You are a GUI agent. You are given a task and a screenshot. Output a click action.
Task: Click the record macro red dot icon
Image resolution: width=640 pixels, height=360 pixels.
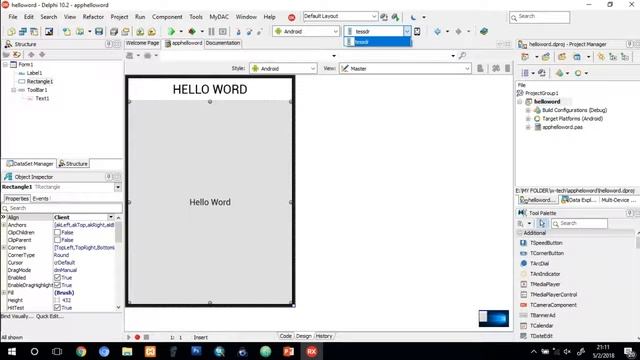click(x=138, y=337)
